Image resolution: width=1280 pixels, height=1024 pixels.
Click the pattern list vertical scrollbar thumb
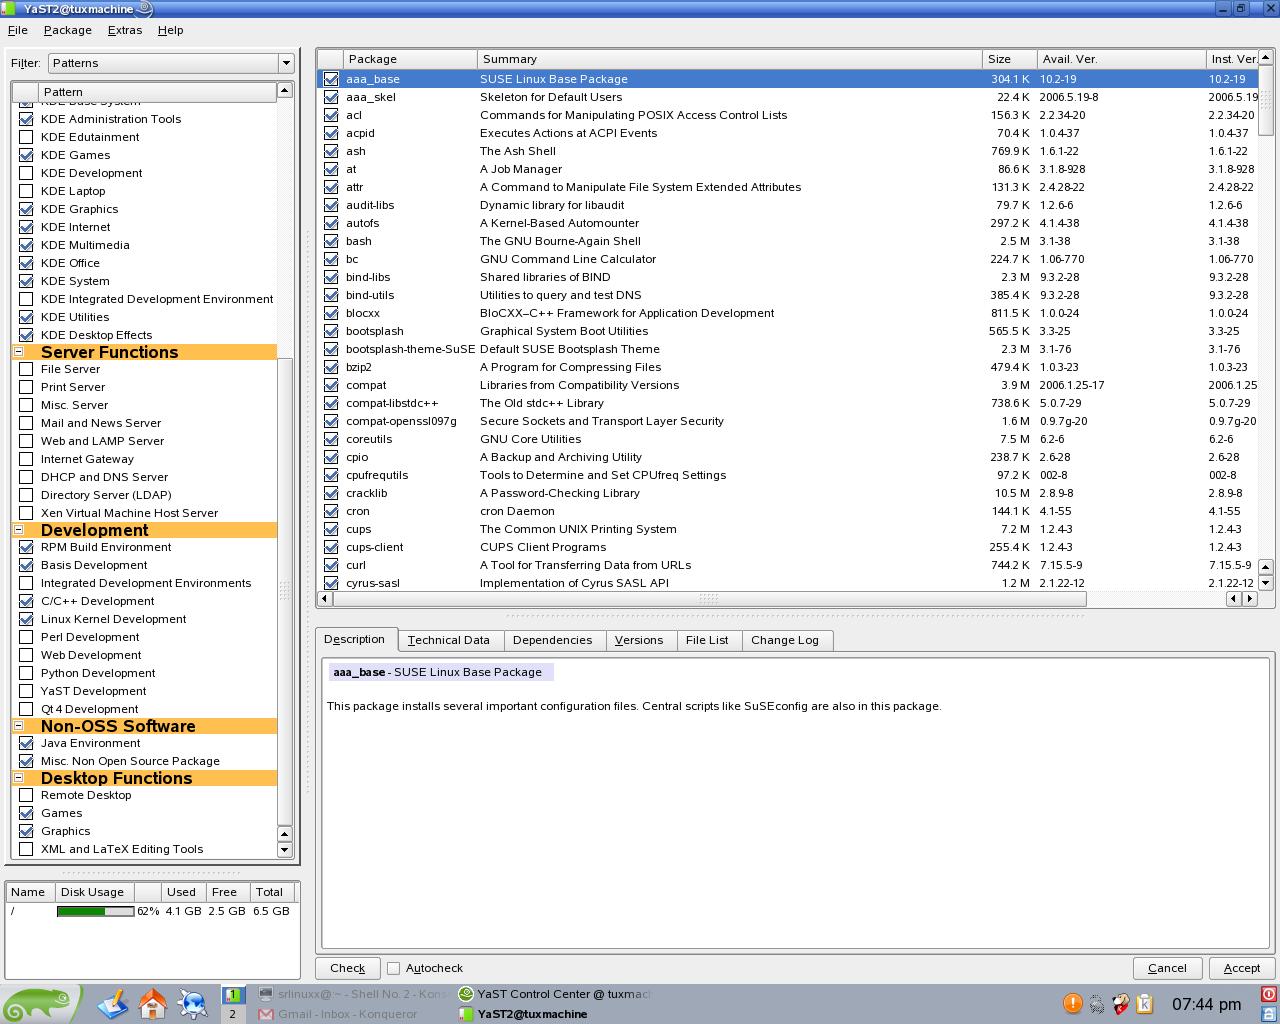[x=285, y=590]
